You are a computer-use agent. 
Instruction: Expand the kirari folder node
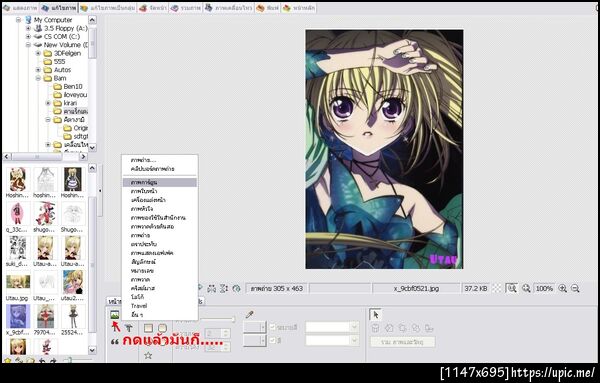tap(48, 103)
